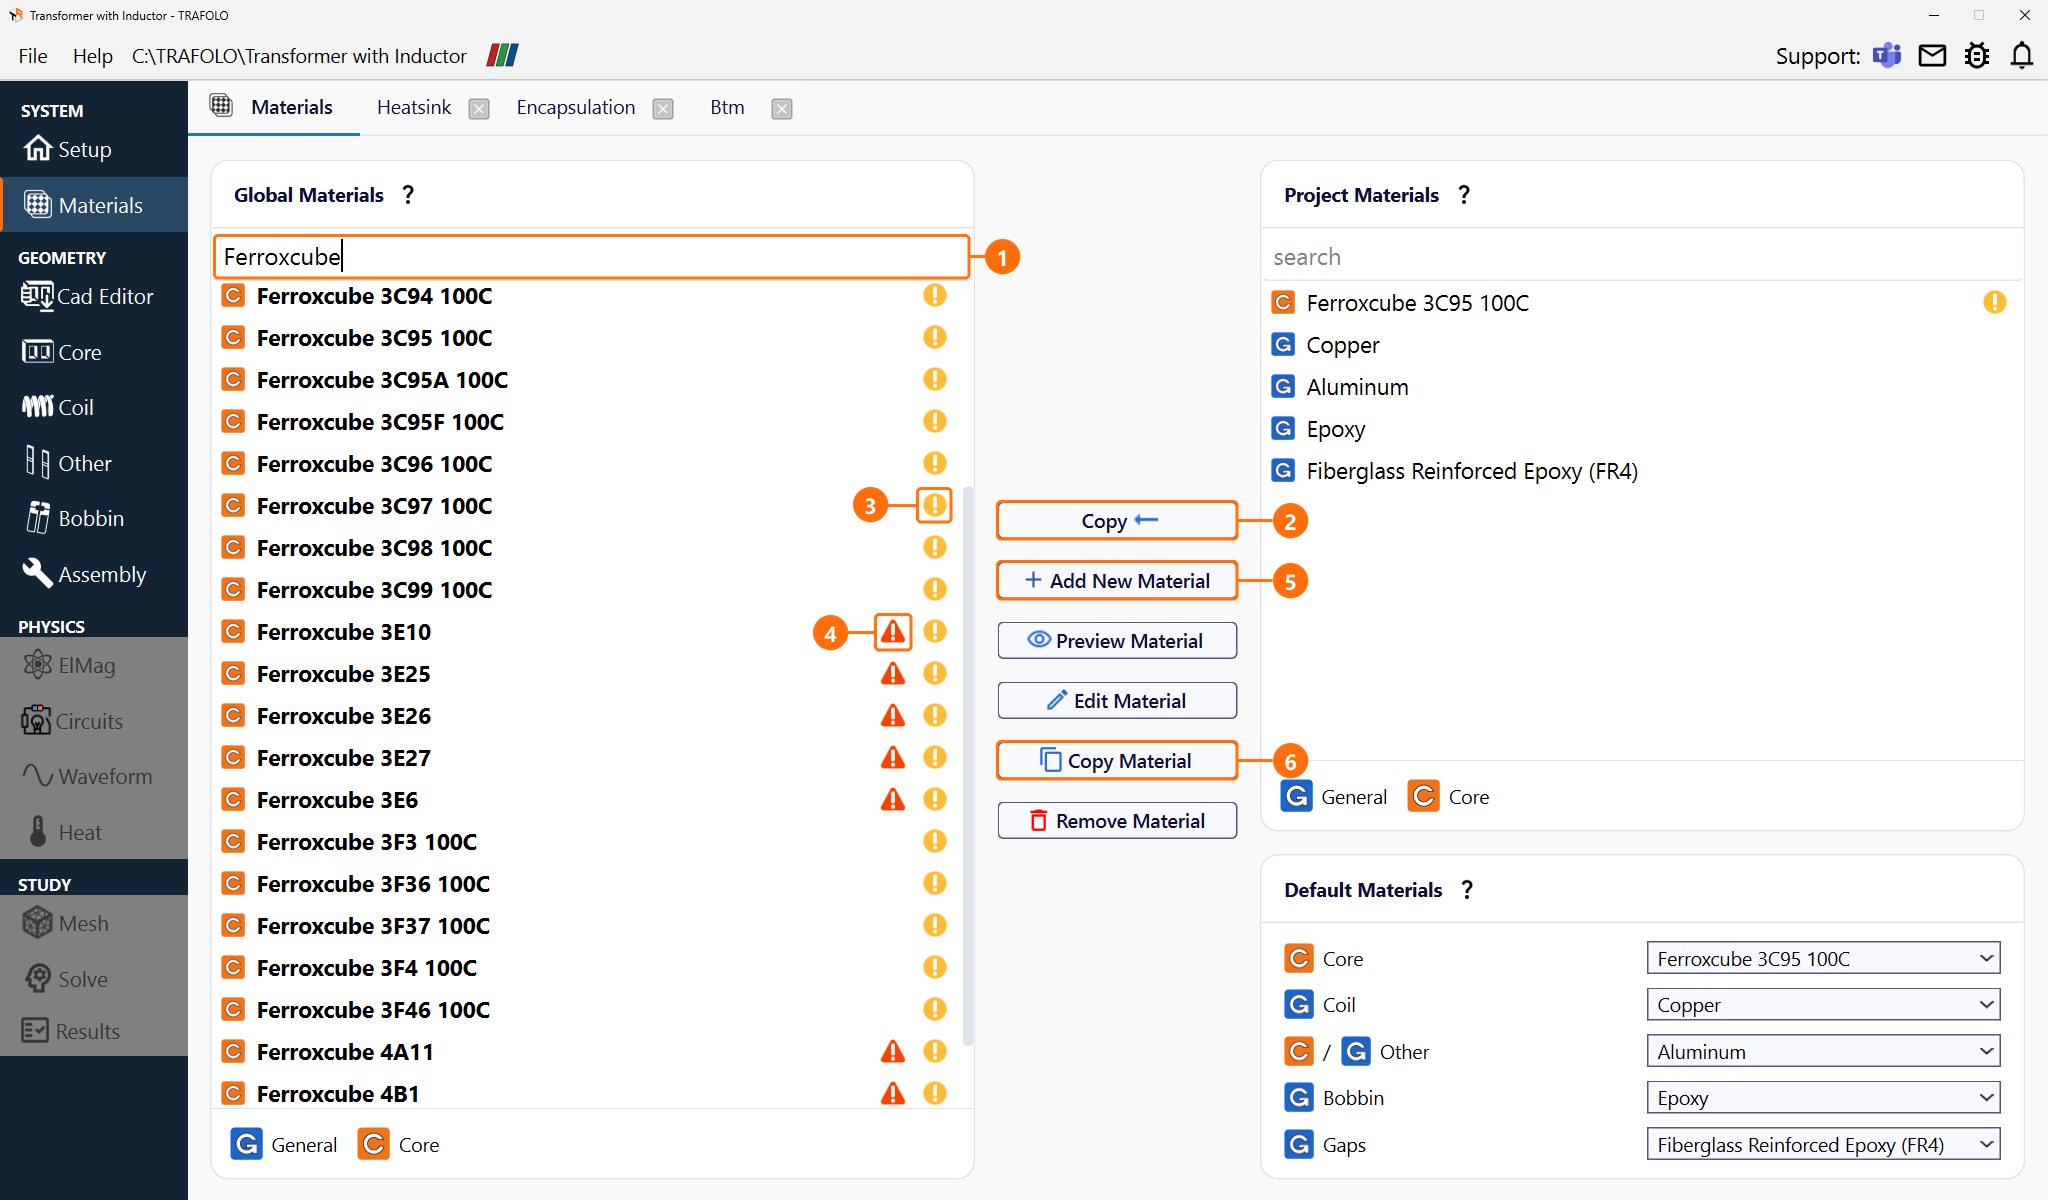
Task: Toggle Core filter in Project Materials
Action: click(1449, 796)
